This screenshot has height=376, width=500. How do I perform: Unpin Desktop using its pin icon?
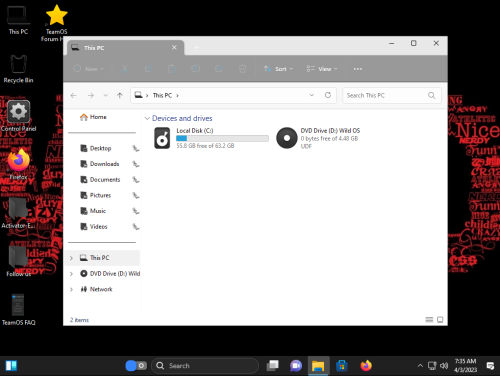click(x=136, y=148)
